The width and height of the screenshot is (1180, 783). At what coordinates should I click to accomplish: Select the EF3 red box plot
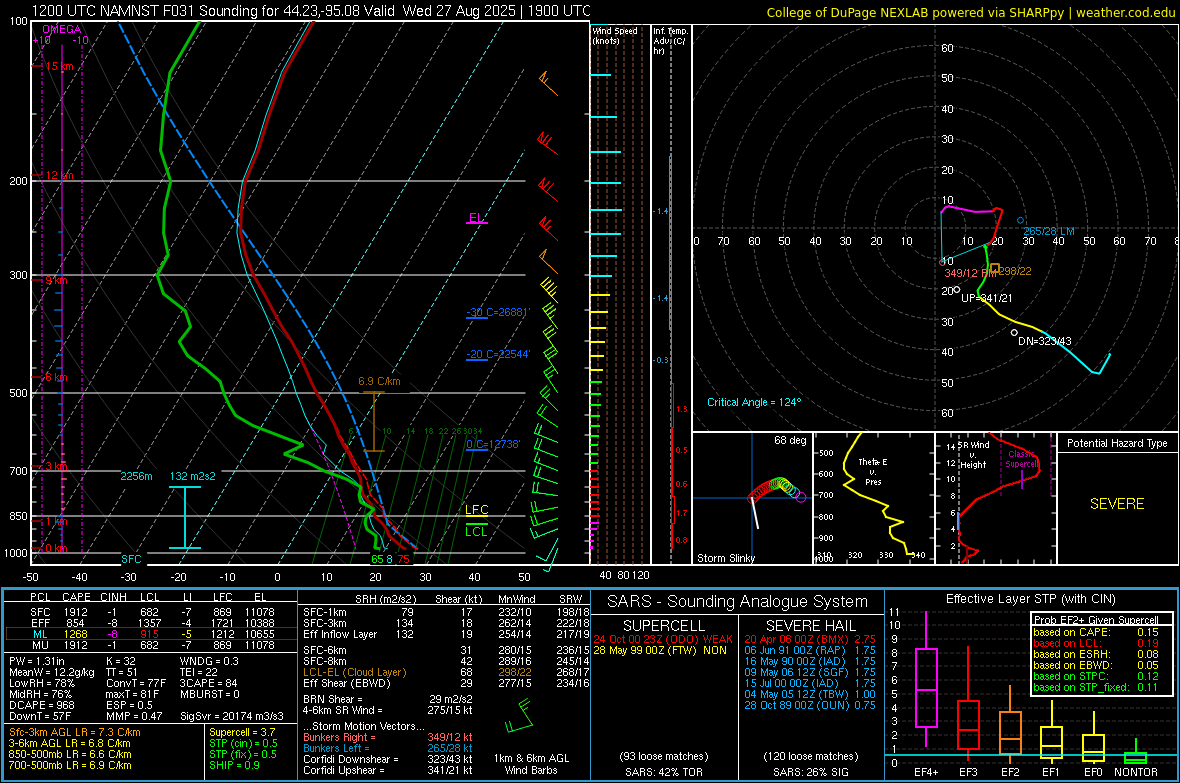click(x=968, y=704)
